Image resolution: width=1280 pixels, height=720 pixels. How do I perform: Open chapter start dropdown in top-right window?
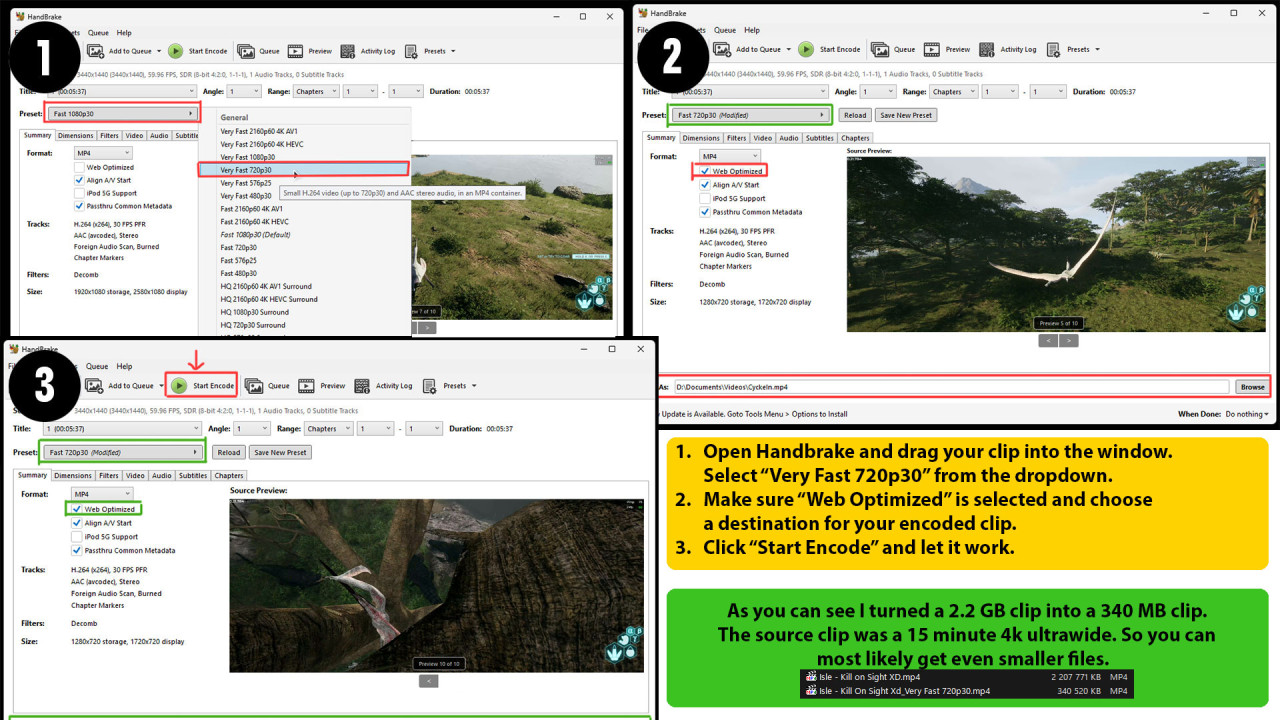[x=1000, y=91]
